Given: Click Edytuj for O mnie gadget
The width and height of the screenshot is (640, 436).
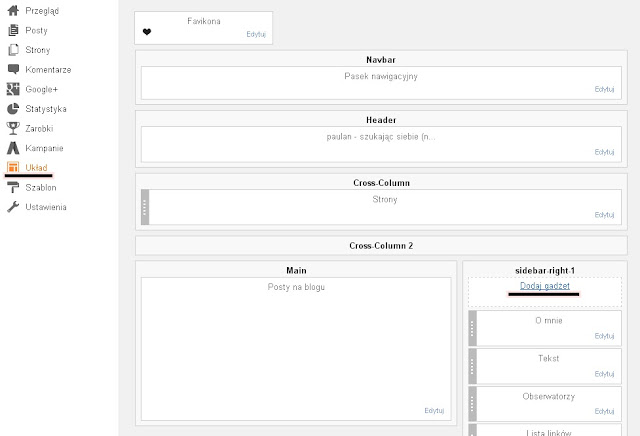Looking at the screenshot, I should pos(604,336).
